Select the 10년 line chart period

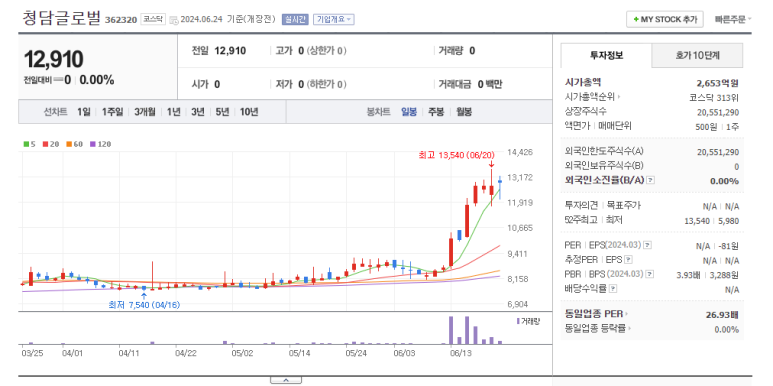[x=249, y=112]
